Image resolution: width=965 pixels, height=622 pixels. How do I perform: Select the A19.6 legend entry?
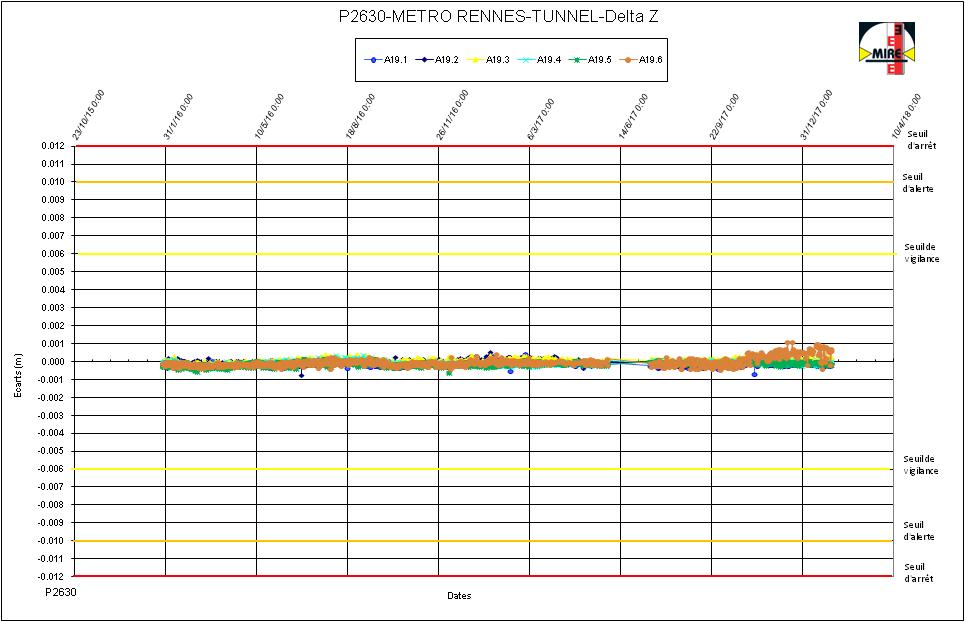[641, 60]
